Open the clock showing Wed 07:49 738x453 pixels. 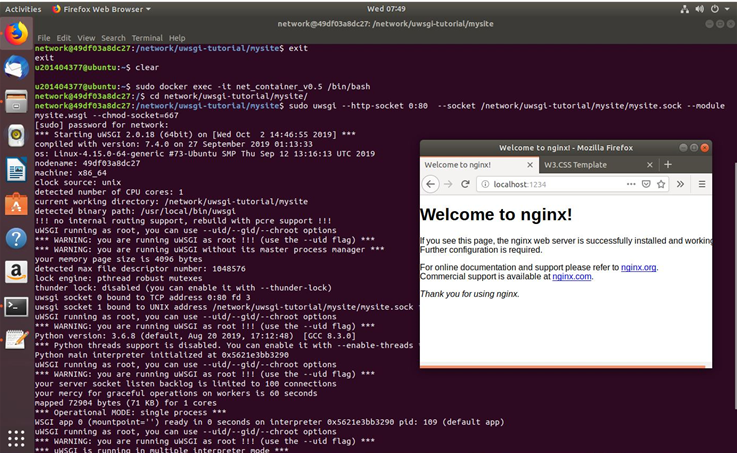[x=386, y=9]
